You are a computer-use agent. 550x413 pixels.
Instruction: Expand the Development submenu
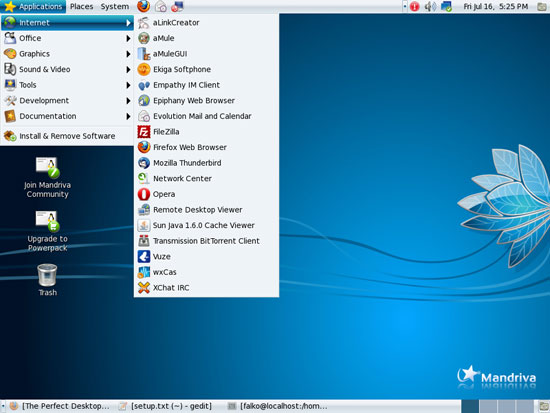(67, 101)
